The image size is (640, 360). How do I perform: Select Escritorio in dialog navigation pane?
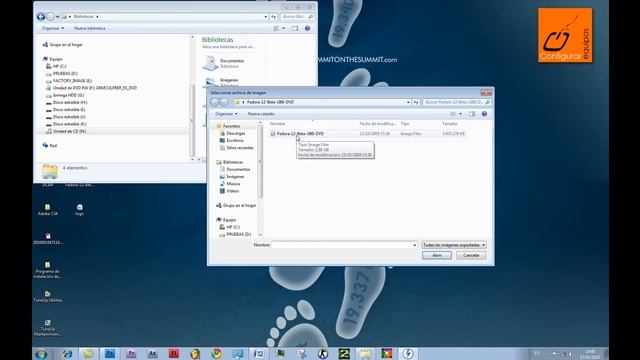pos(235,140)
